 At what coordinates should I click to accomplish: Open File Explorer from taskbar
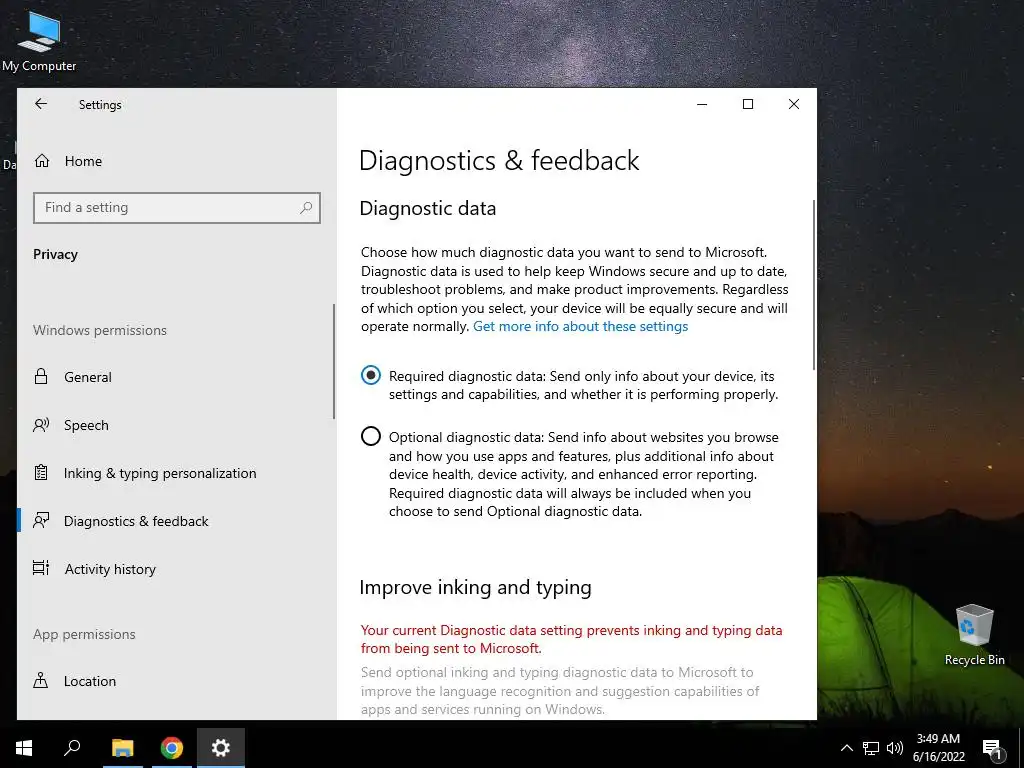[x=123, y=748]
